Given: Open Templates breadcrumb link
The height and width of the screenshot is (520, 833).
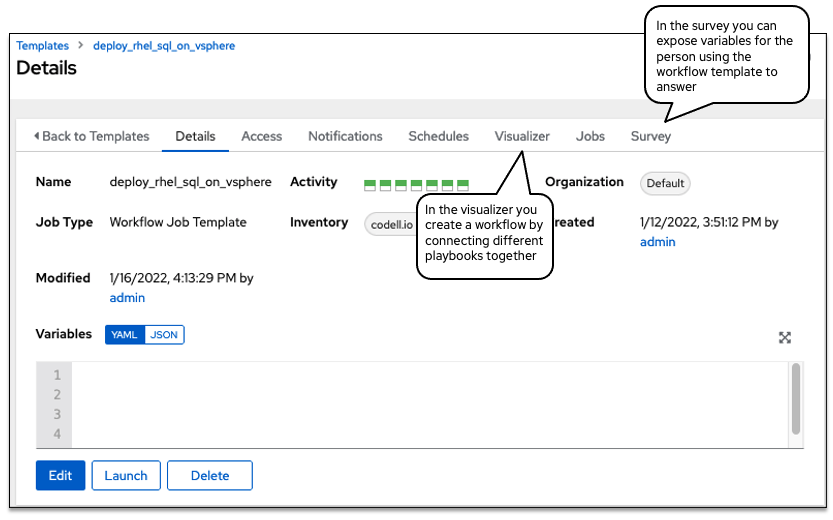Looking at the screenshot, I should (43, 46).
